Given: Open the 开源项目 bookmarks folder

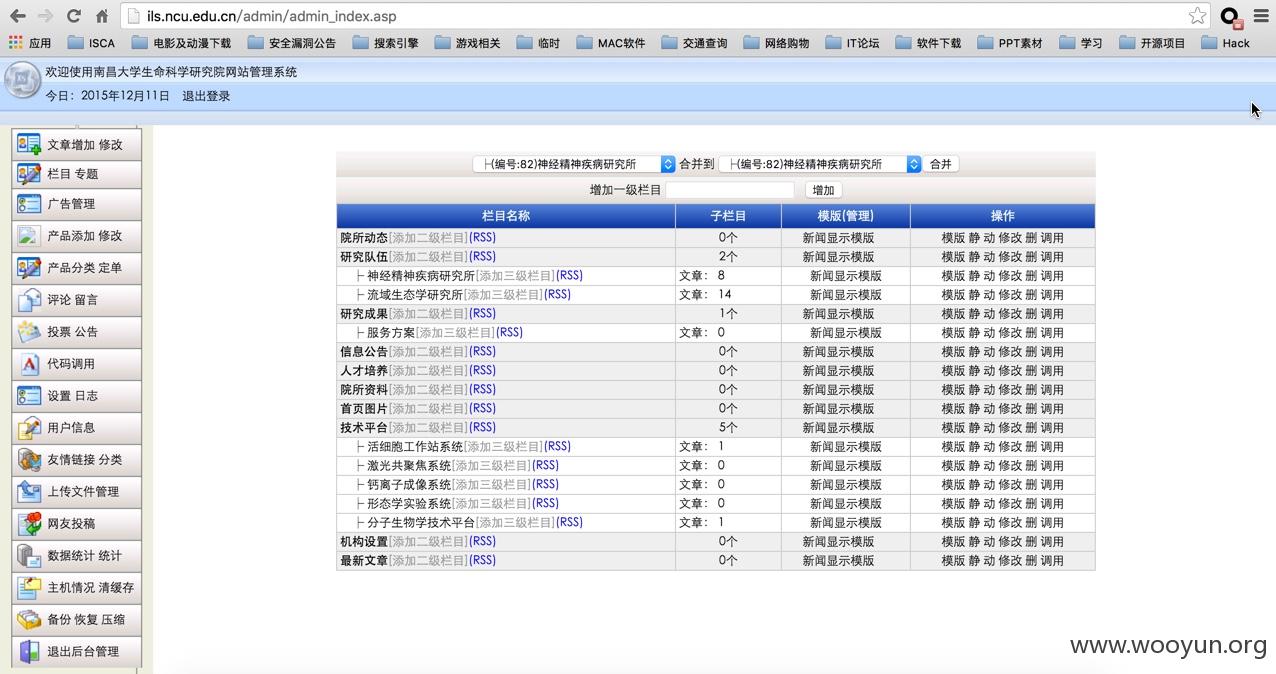Looking at the screenshot, I should [x=1152, y=43].
